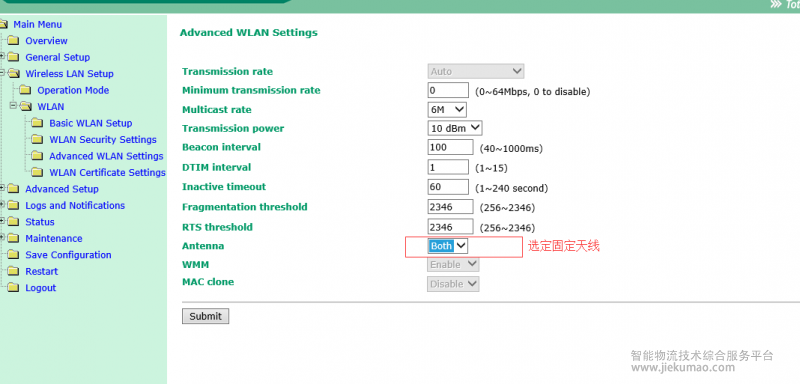Expand the Maintenance tree node
Viewport: 800px width, 384px height.
pyautogui.click(x=3, y=238)
